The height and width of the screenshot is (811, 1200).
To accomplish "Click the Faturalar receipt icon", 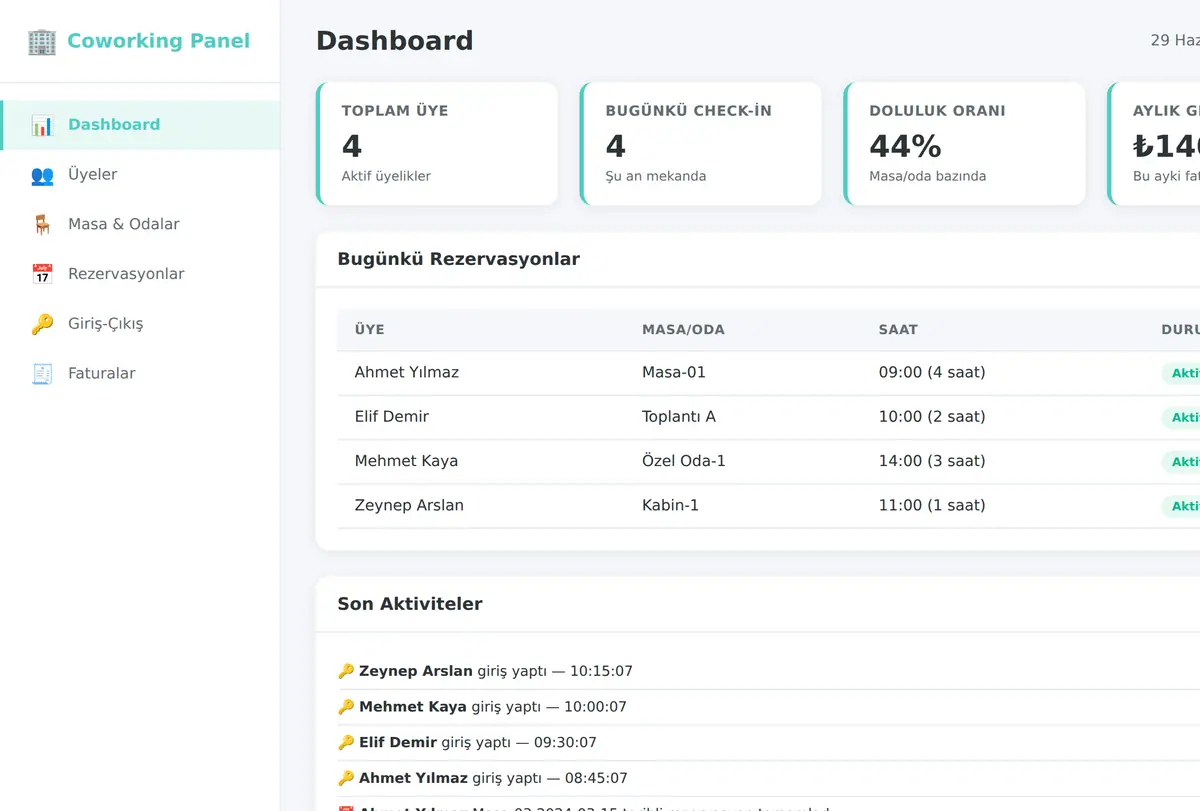I will point(42,374).
